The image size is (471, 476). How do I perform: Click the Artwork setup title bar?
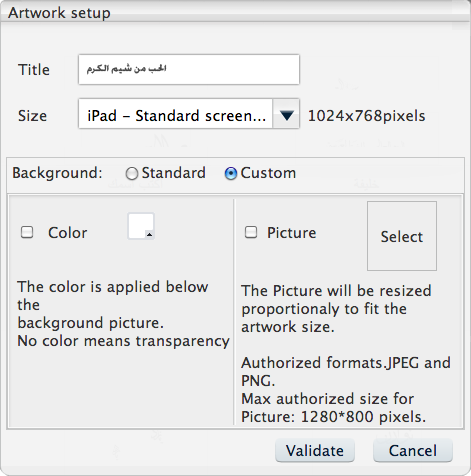(235, 13)
